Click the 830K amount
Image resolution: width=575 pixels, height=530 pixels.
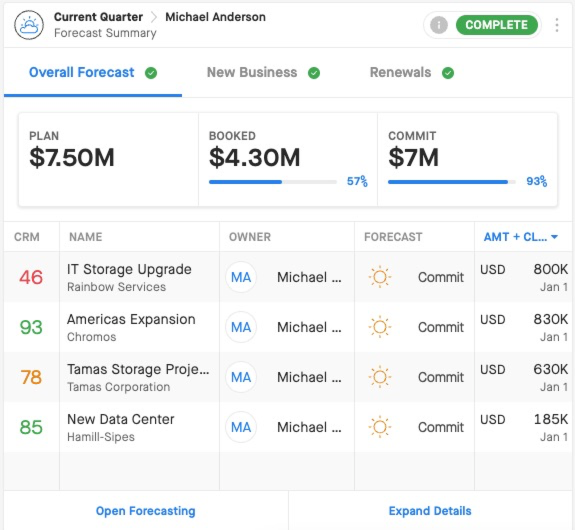click(550, 319)
